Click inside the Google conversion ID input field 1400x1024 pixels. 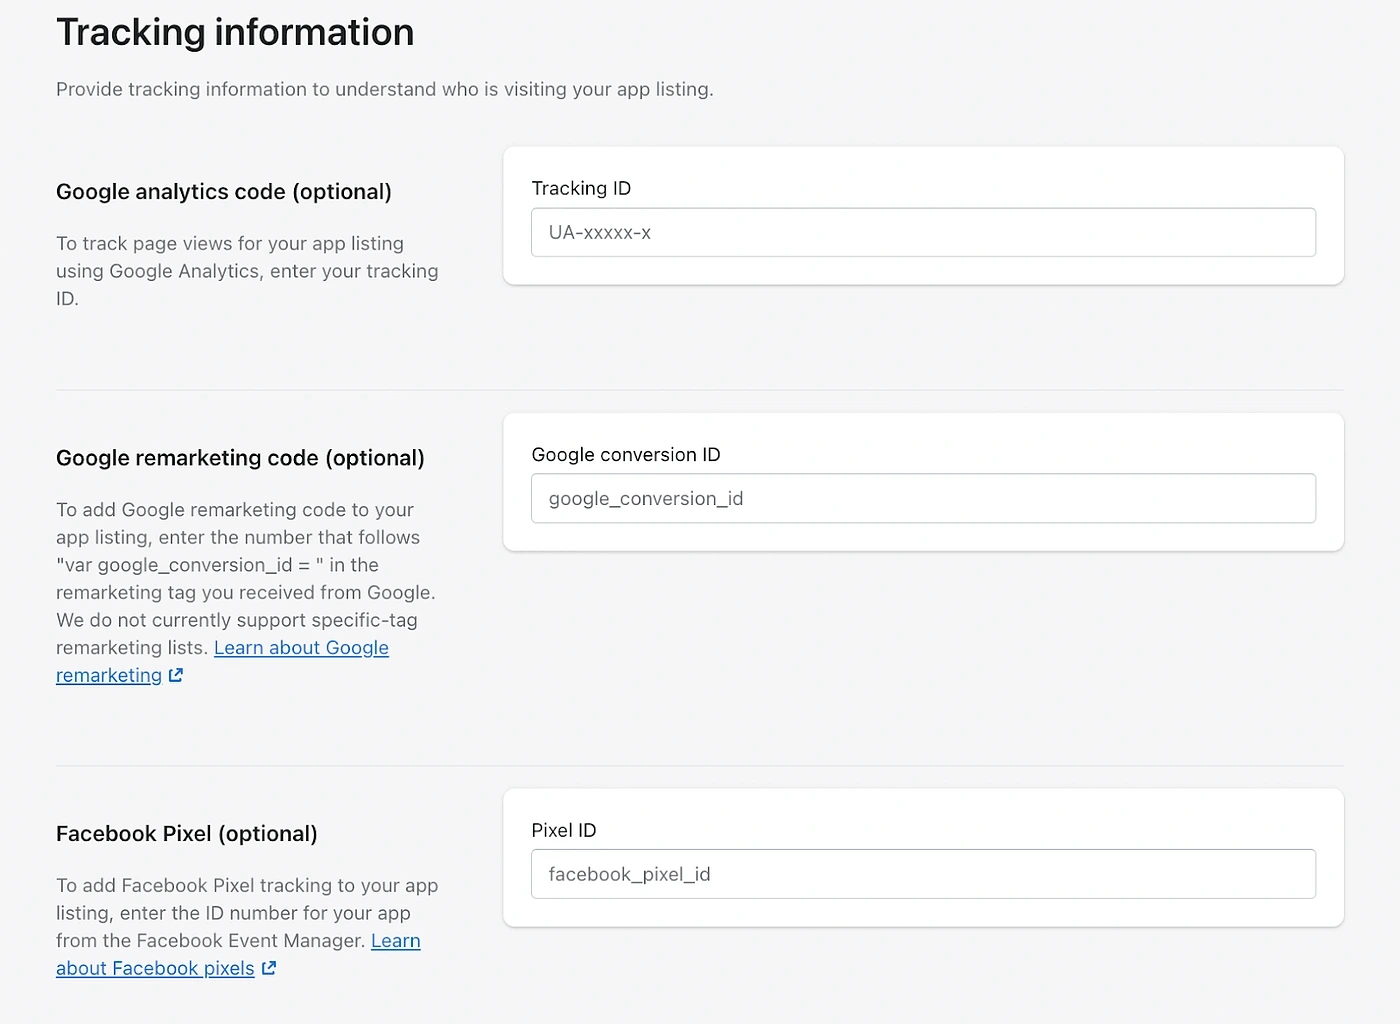pos(922,498)
